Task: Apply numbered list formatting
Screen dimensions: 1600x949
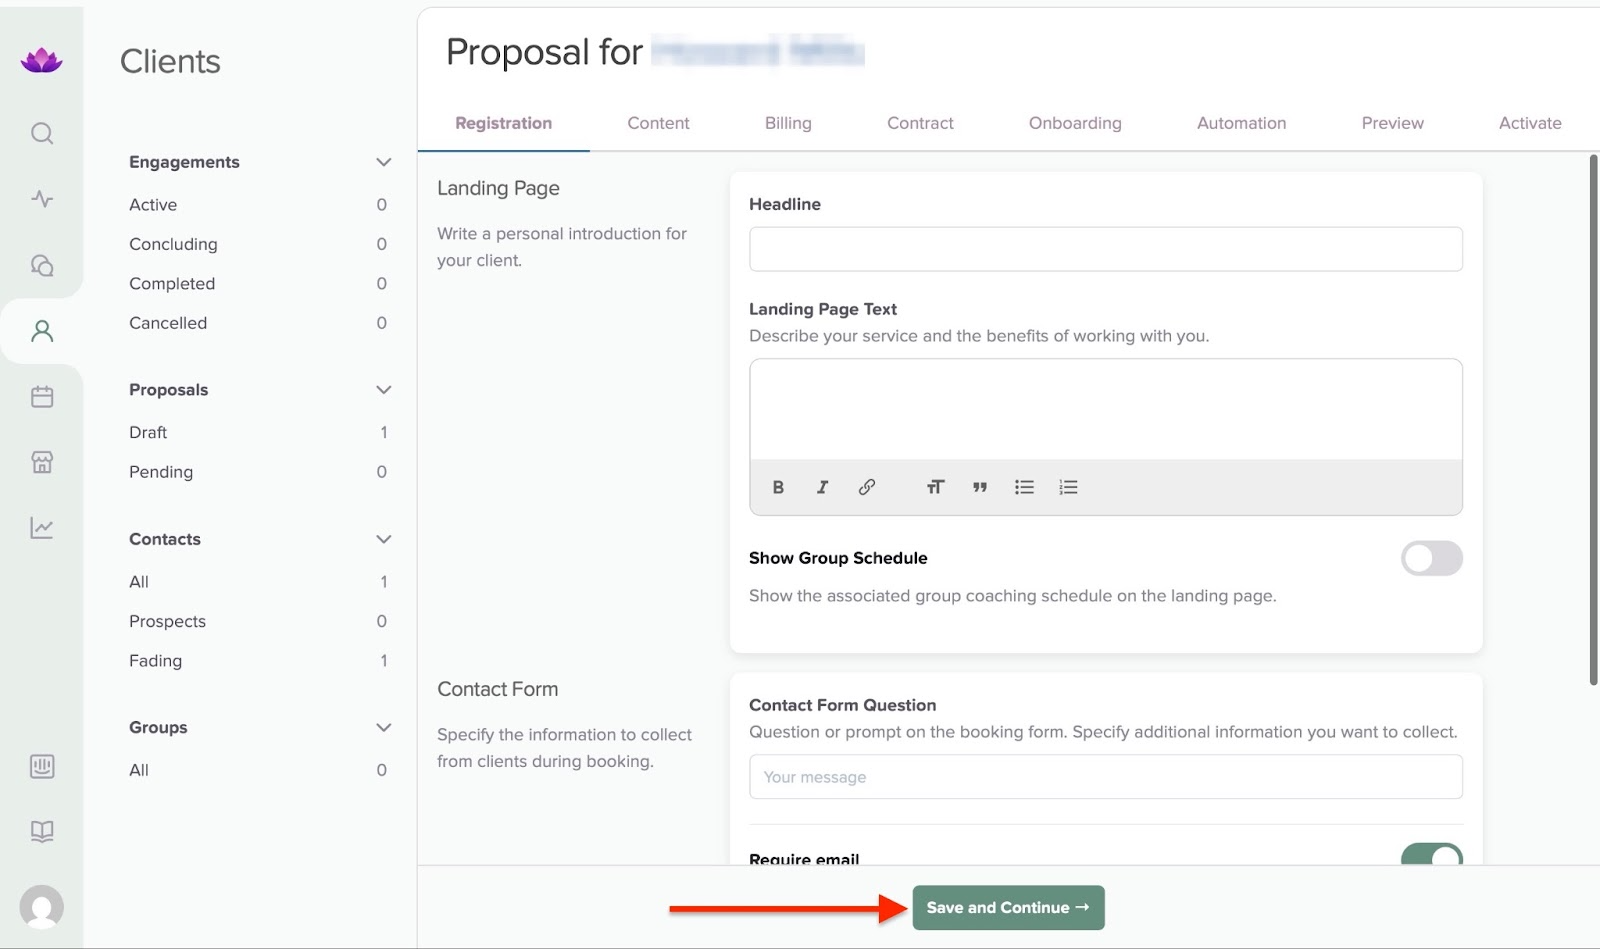Action: (1068, 487)
